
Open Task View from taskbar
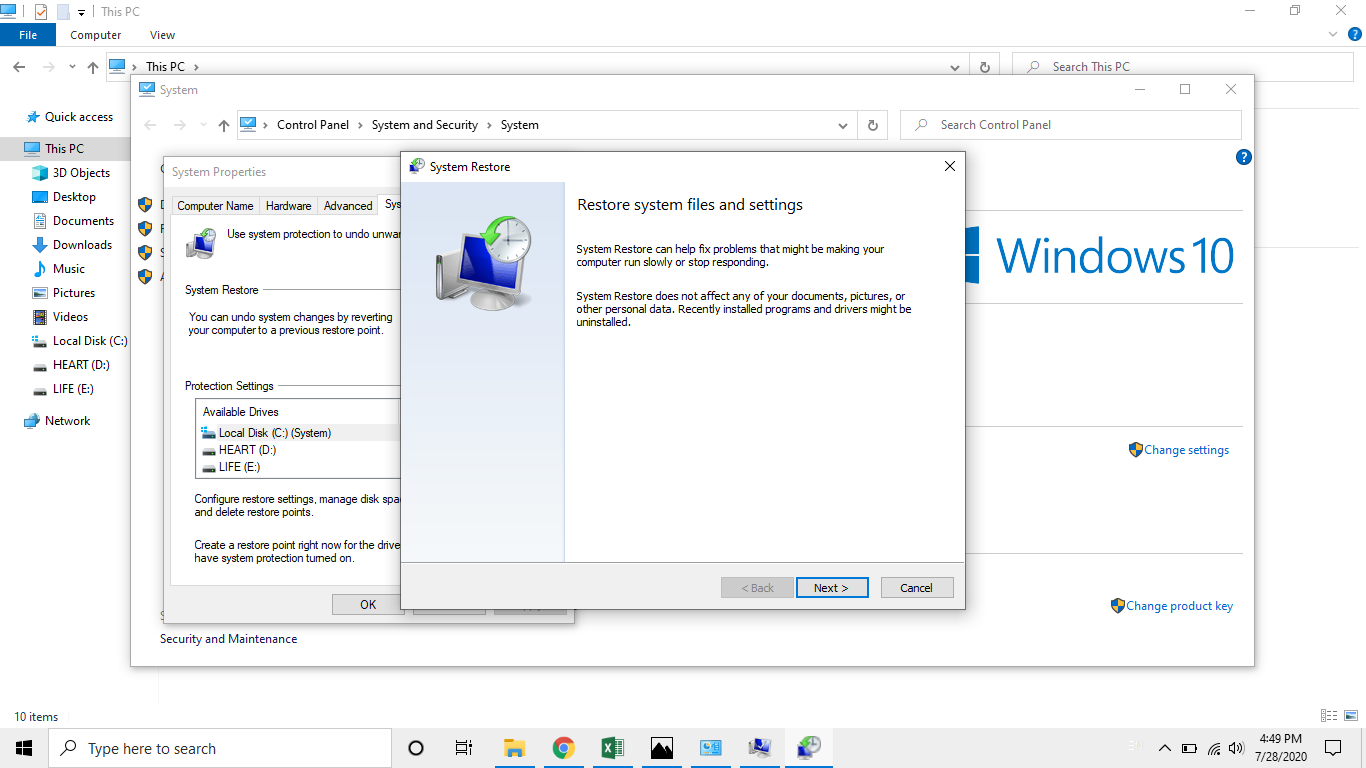[x=464, y=748]
